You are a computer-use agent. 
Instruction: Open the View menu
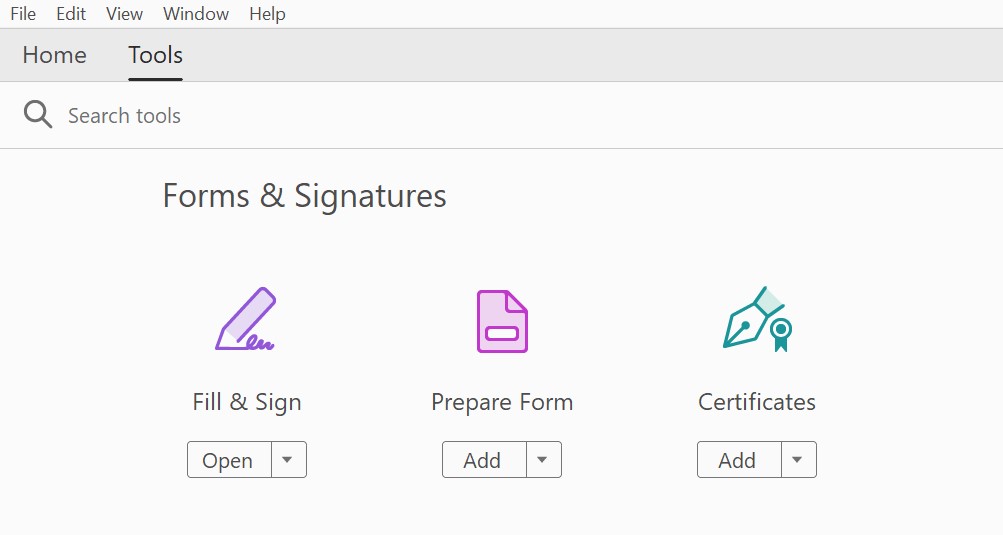click(124, 14)
